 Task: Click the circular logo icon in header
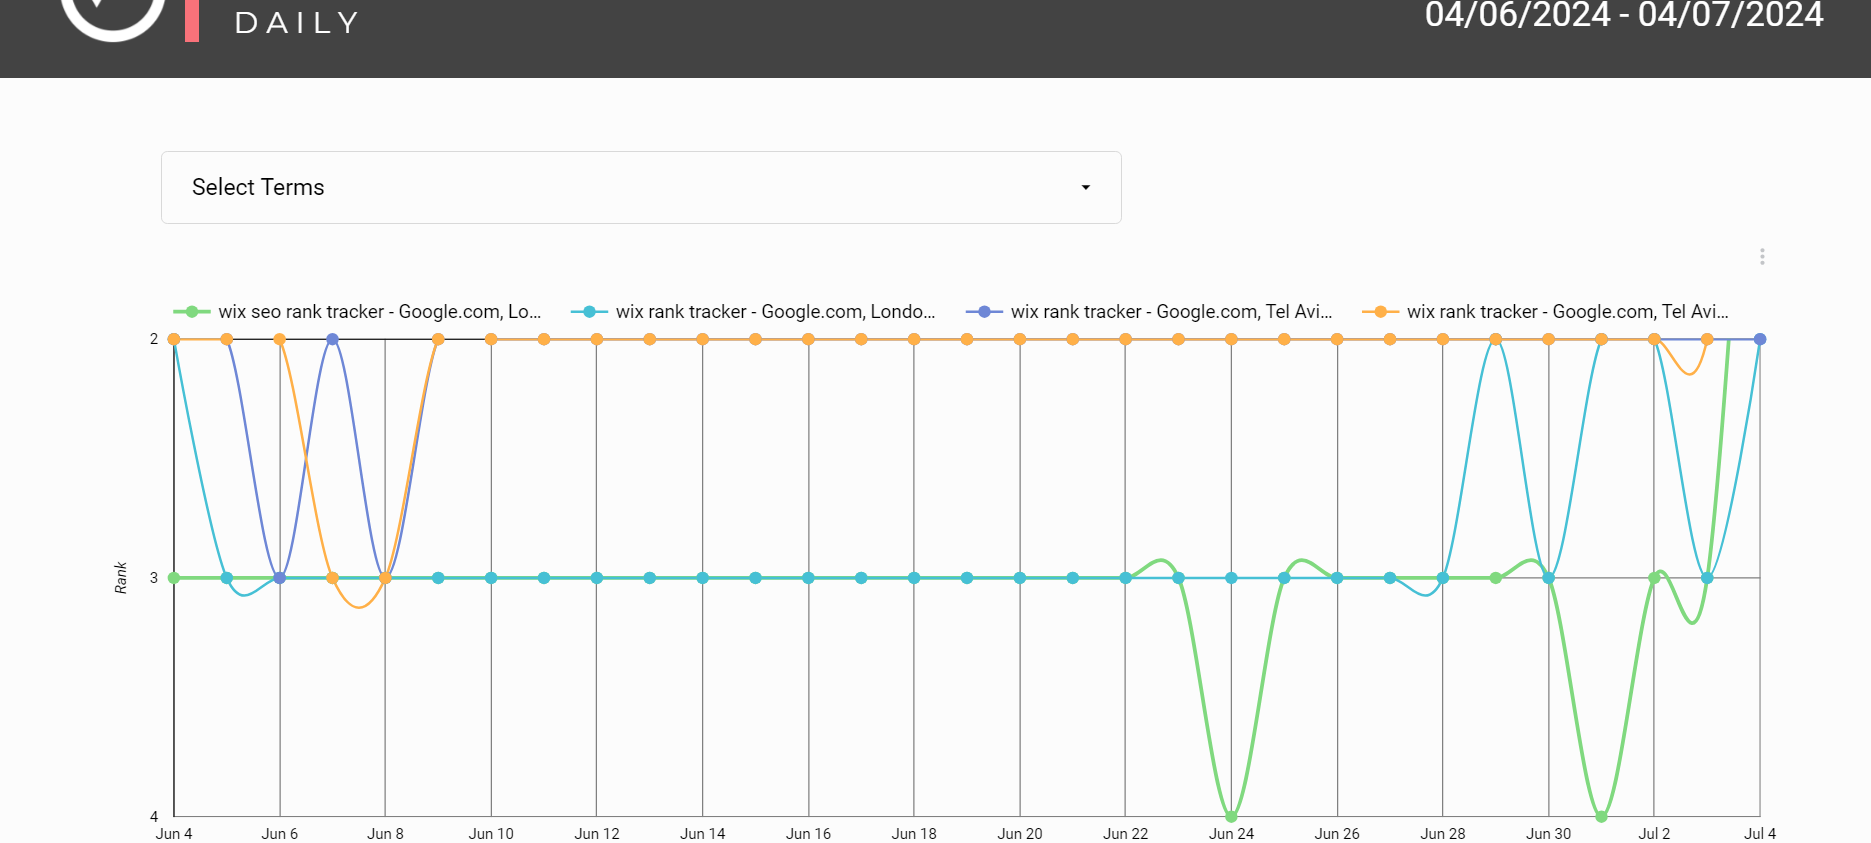point(113,17)
